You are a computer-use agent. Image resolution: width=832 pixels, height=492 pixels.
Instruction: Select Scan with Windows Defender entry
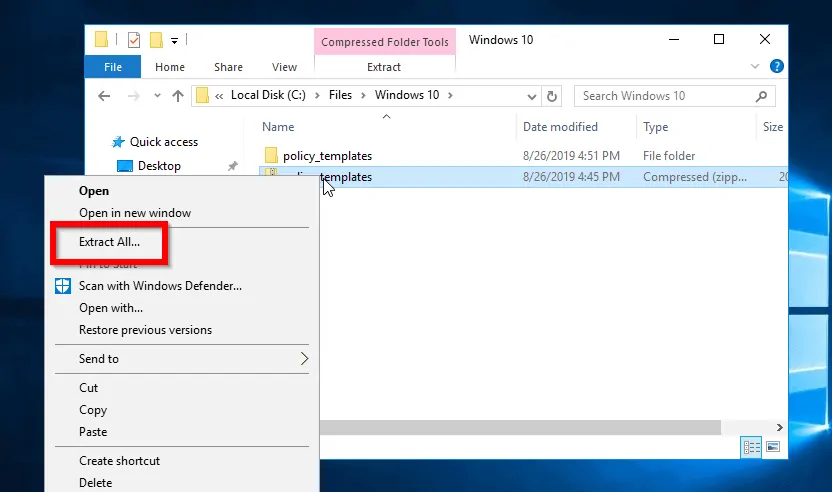click(160, 286)
